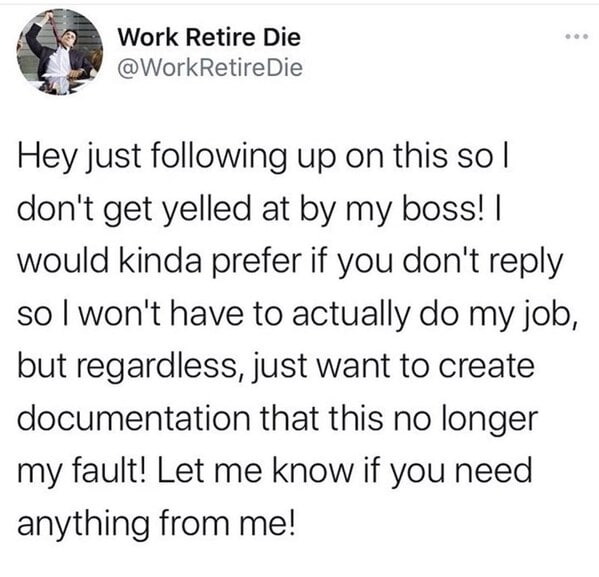Click the word "know" in the last lines
The height and width of the screenshot is (577, 599).
(x=312, y=471)
